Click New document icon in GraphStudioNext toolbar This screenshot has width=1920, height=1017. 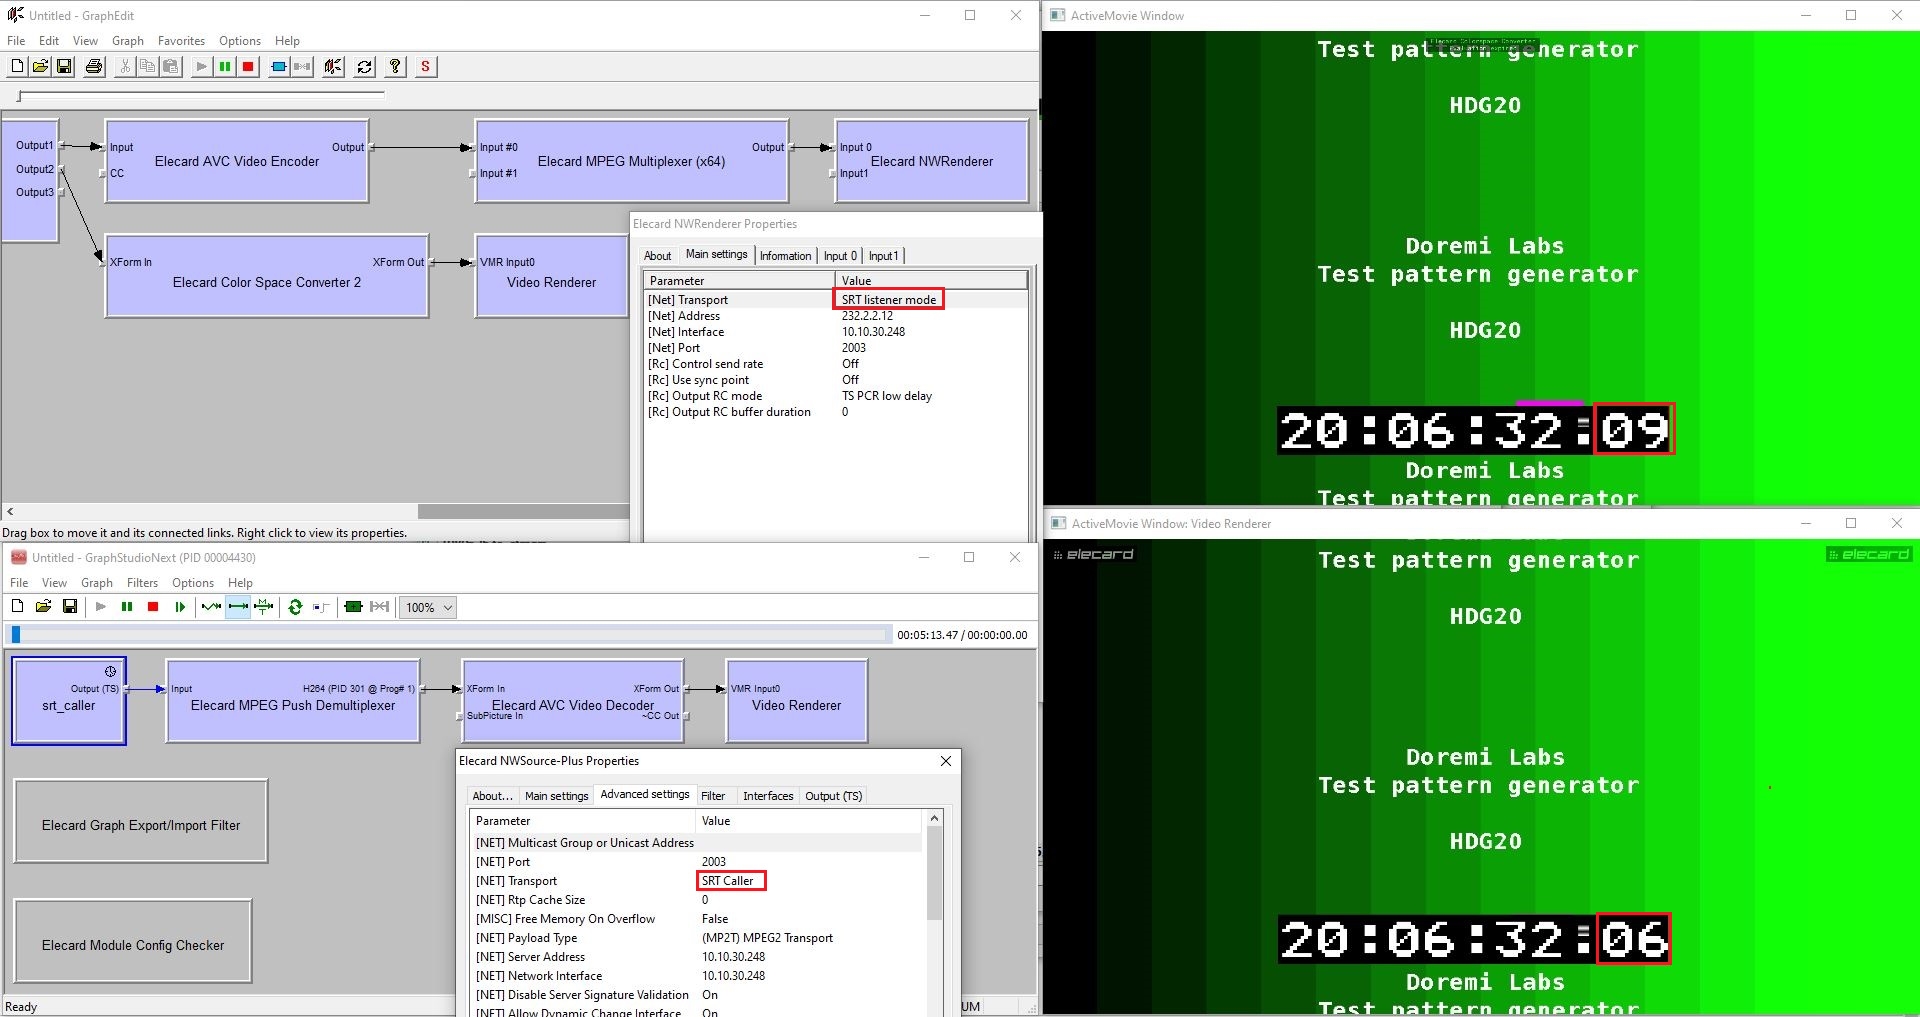(x=17, y=606)
